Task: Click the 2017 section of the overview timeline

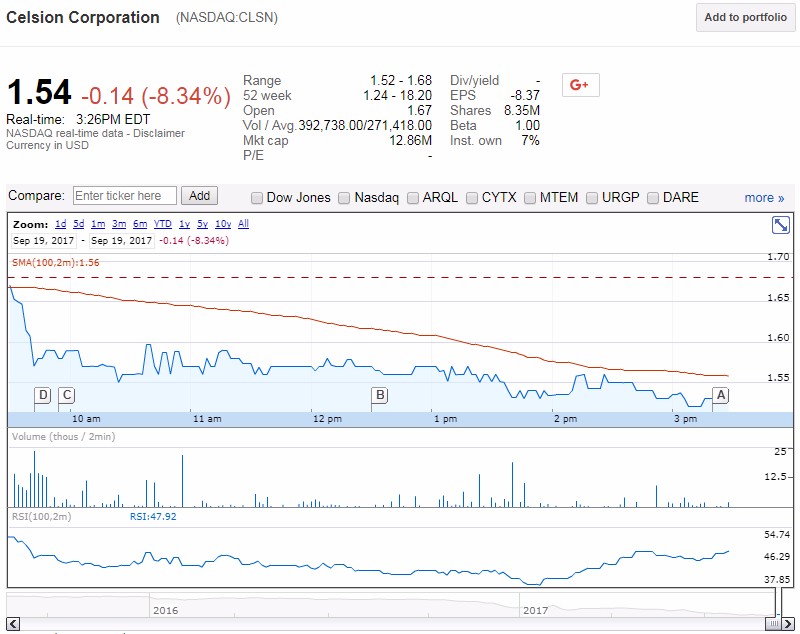Action: tap(535, 610)
